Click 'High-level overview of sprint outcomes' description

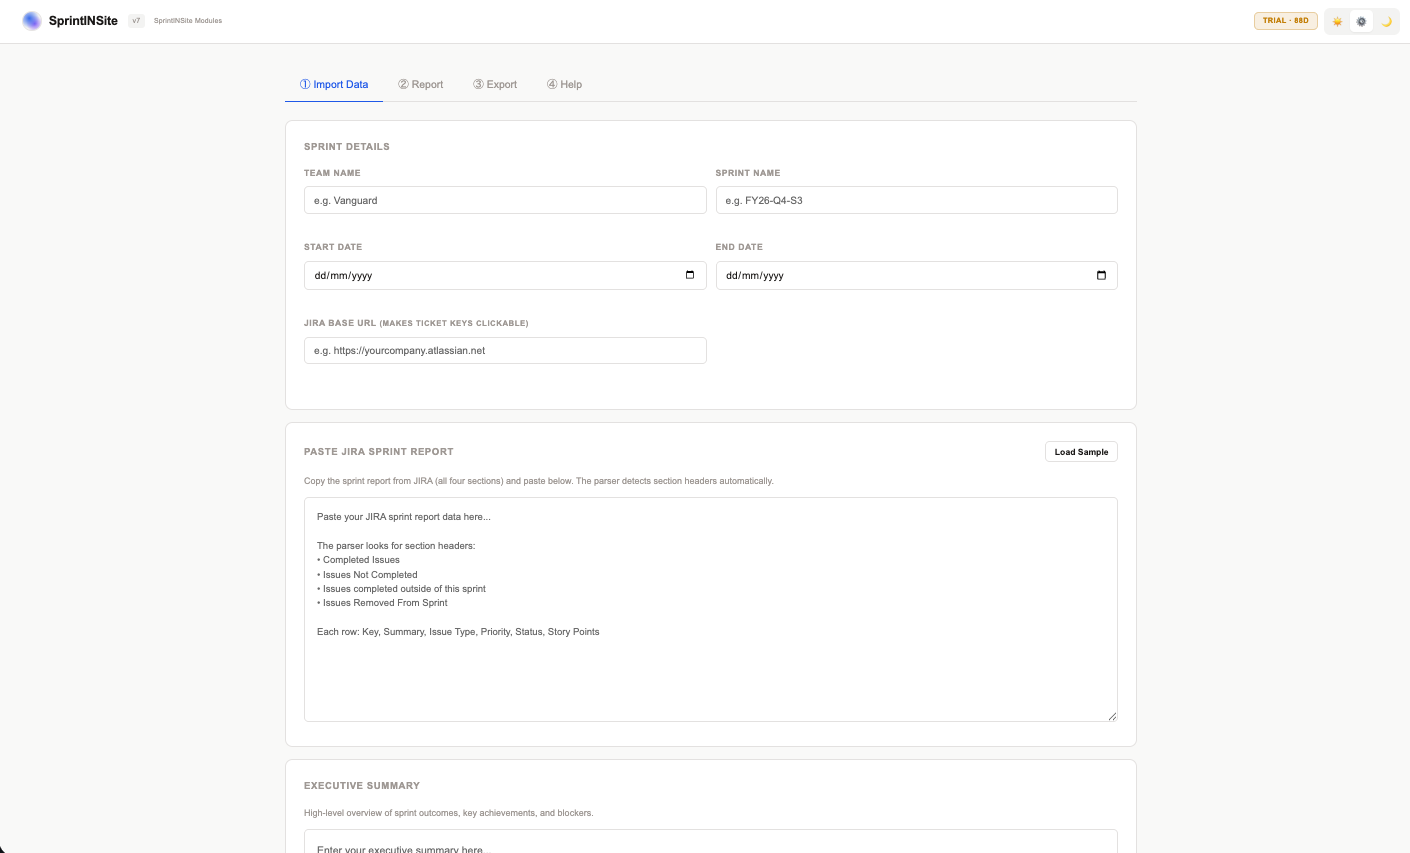click(x=449, y=813)
